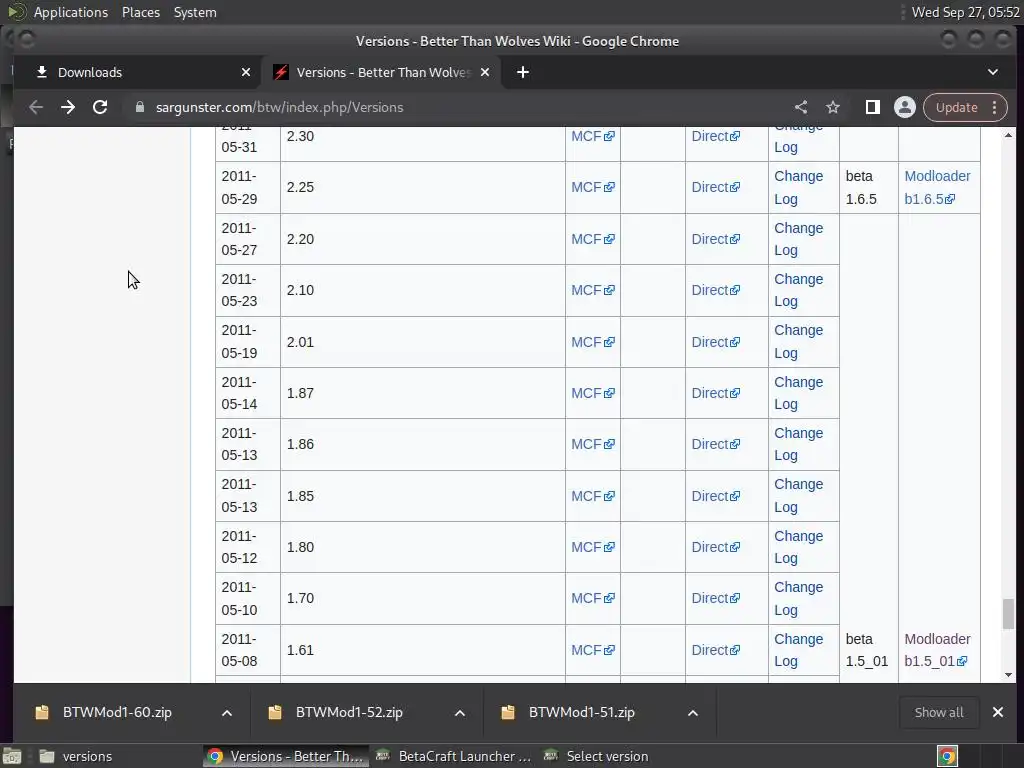Switch to Select version window in taskbar
Image resolution: width=1024 pixels, height=768 pixels.
coord(598,756)
